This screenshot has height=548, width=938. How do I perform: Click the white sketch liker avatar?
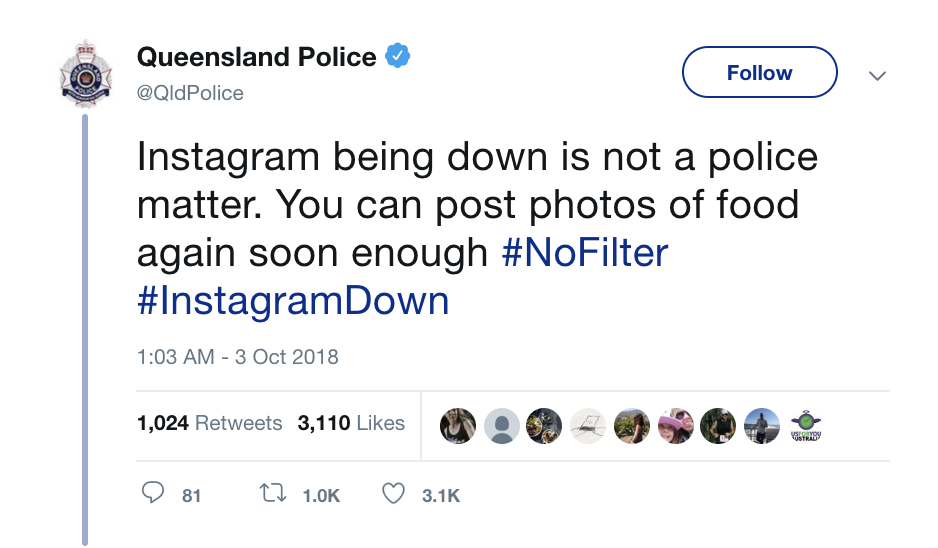coord(588,425)
